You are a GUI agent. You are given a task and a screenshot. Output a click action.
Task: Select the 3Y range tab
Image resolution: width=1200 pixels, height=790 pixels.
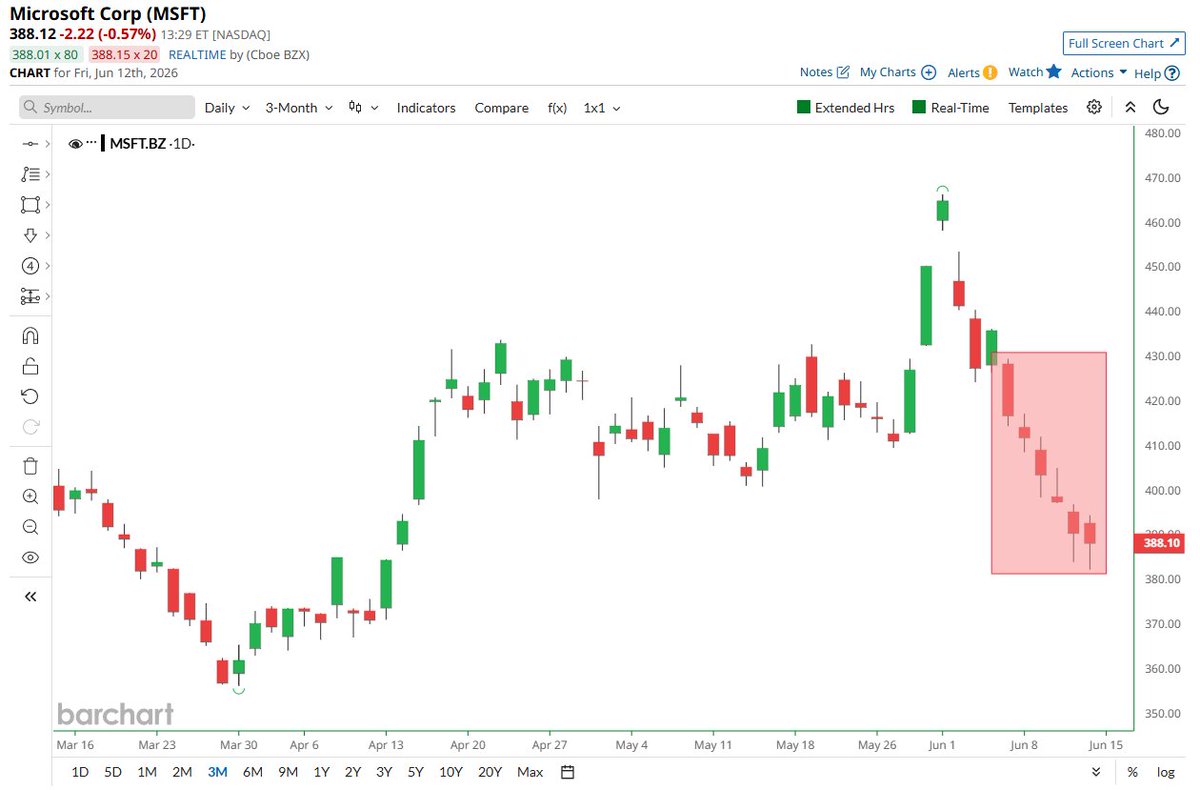coord(384,772)
